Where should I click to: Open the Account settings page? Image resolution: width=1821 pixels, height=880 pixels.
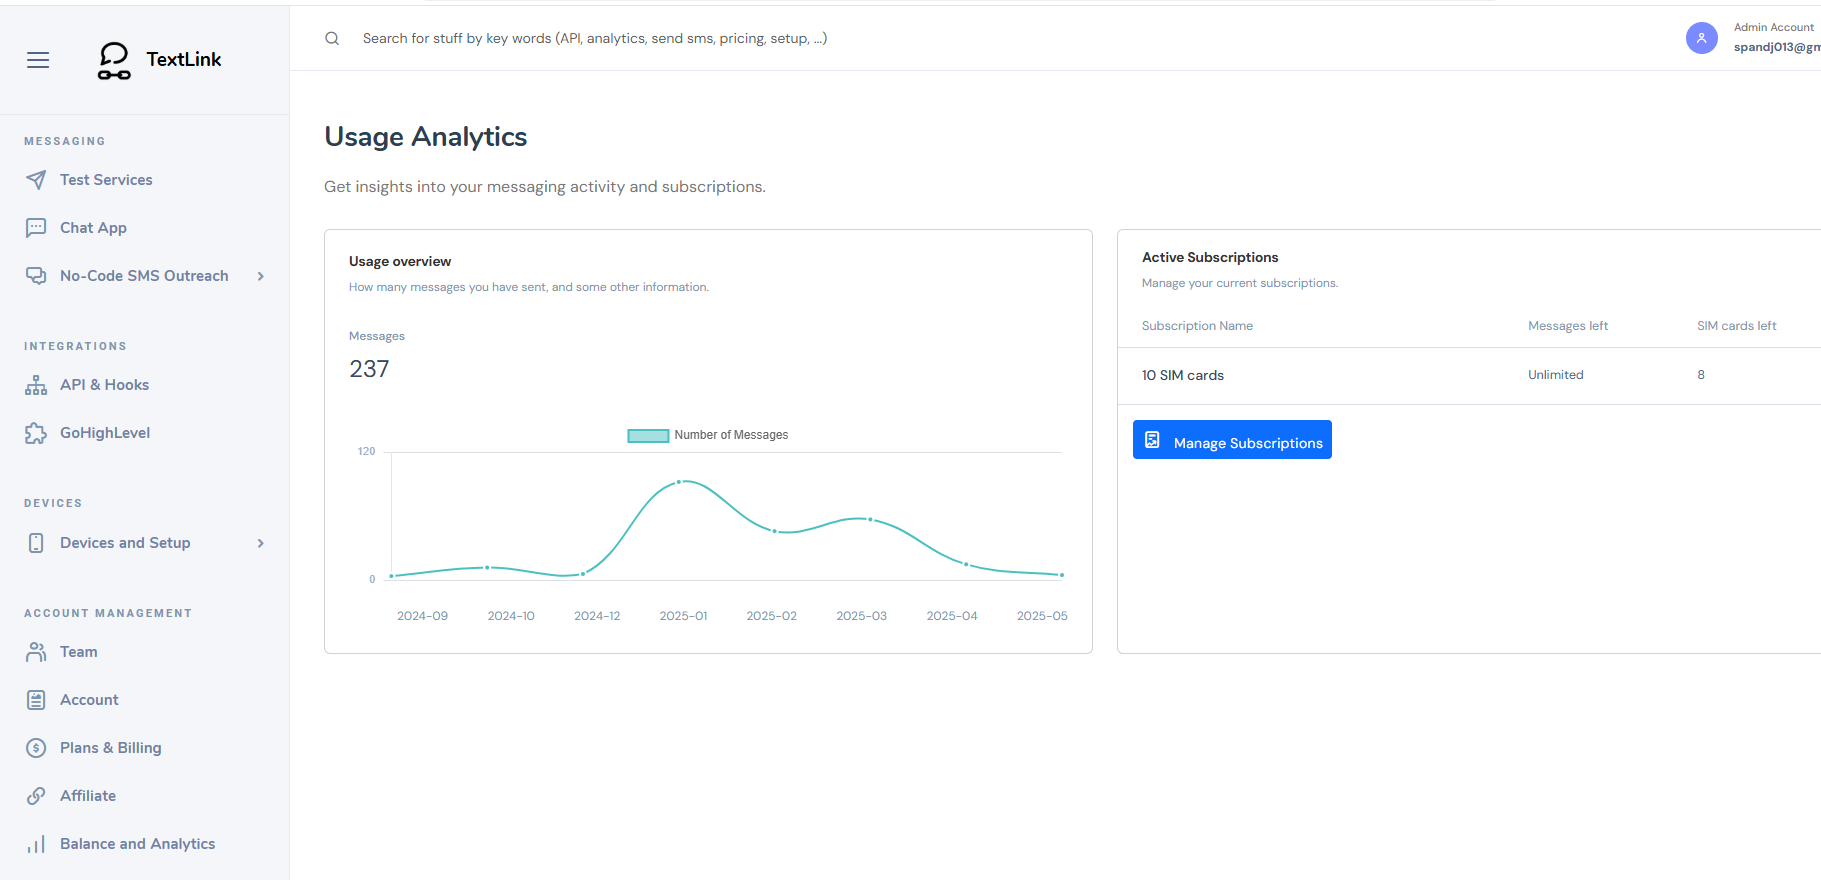tap(89, 700)
